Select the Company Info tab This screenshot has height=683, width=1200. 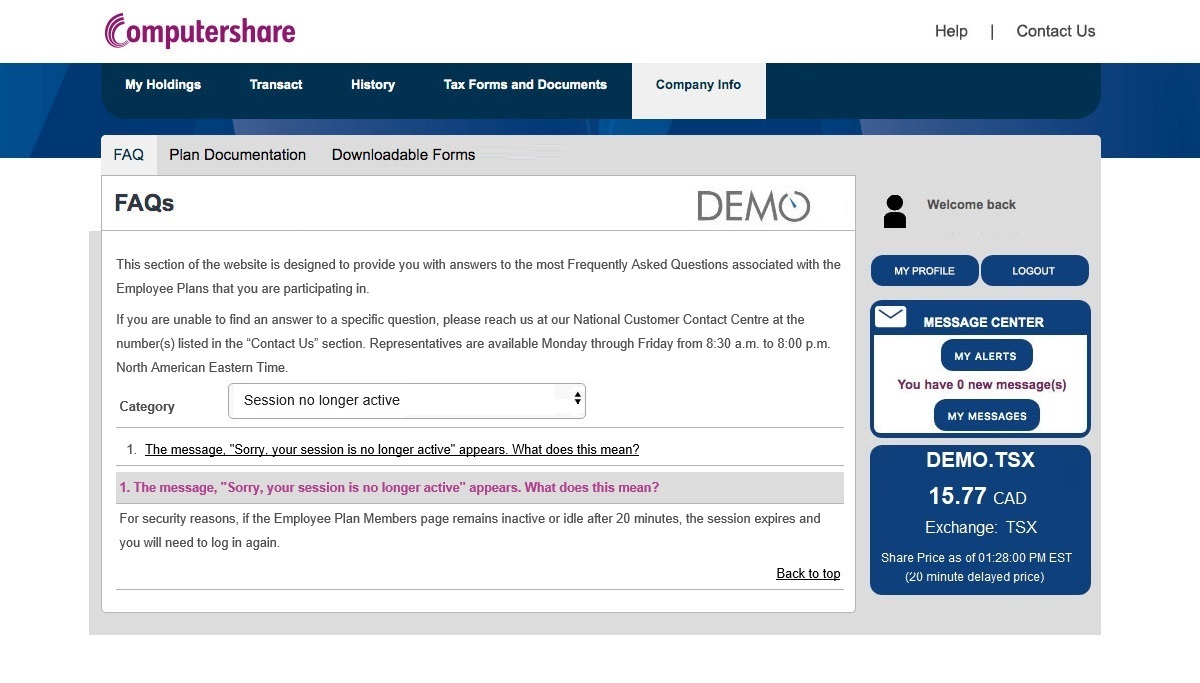pos(698,85)
